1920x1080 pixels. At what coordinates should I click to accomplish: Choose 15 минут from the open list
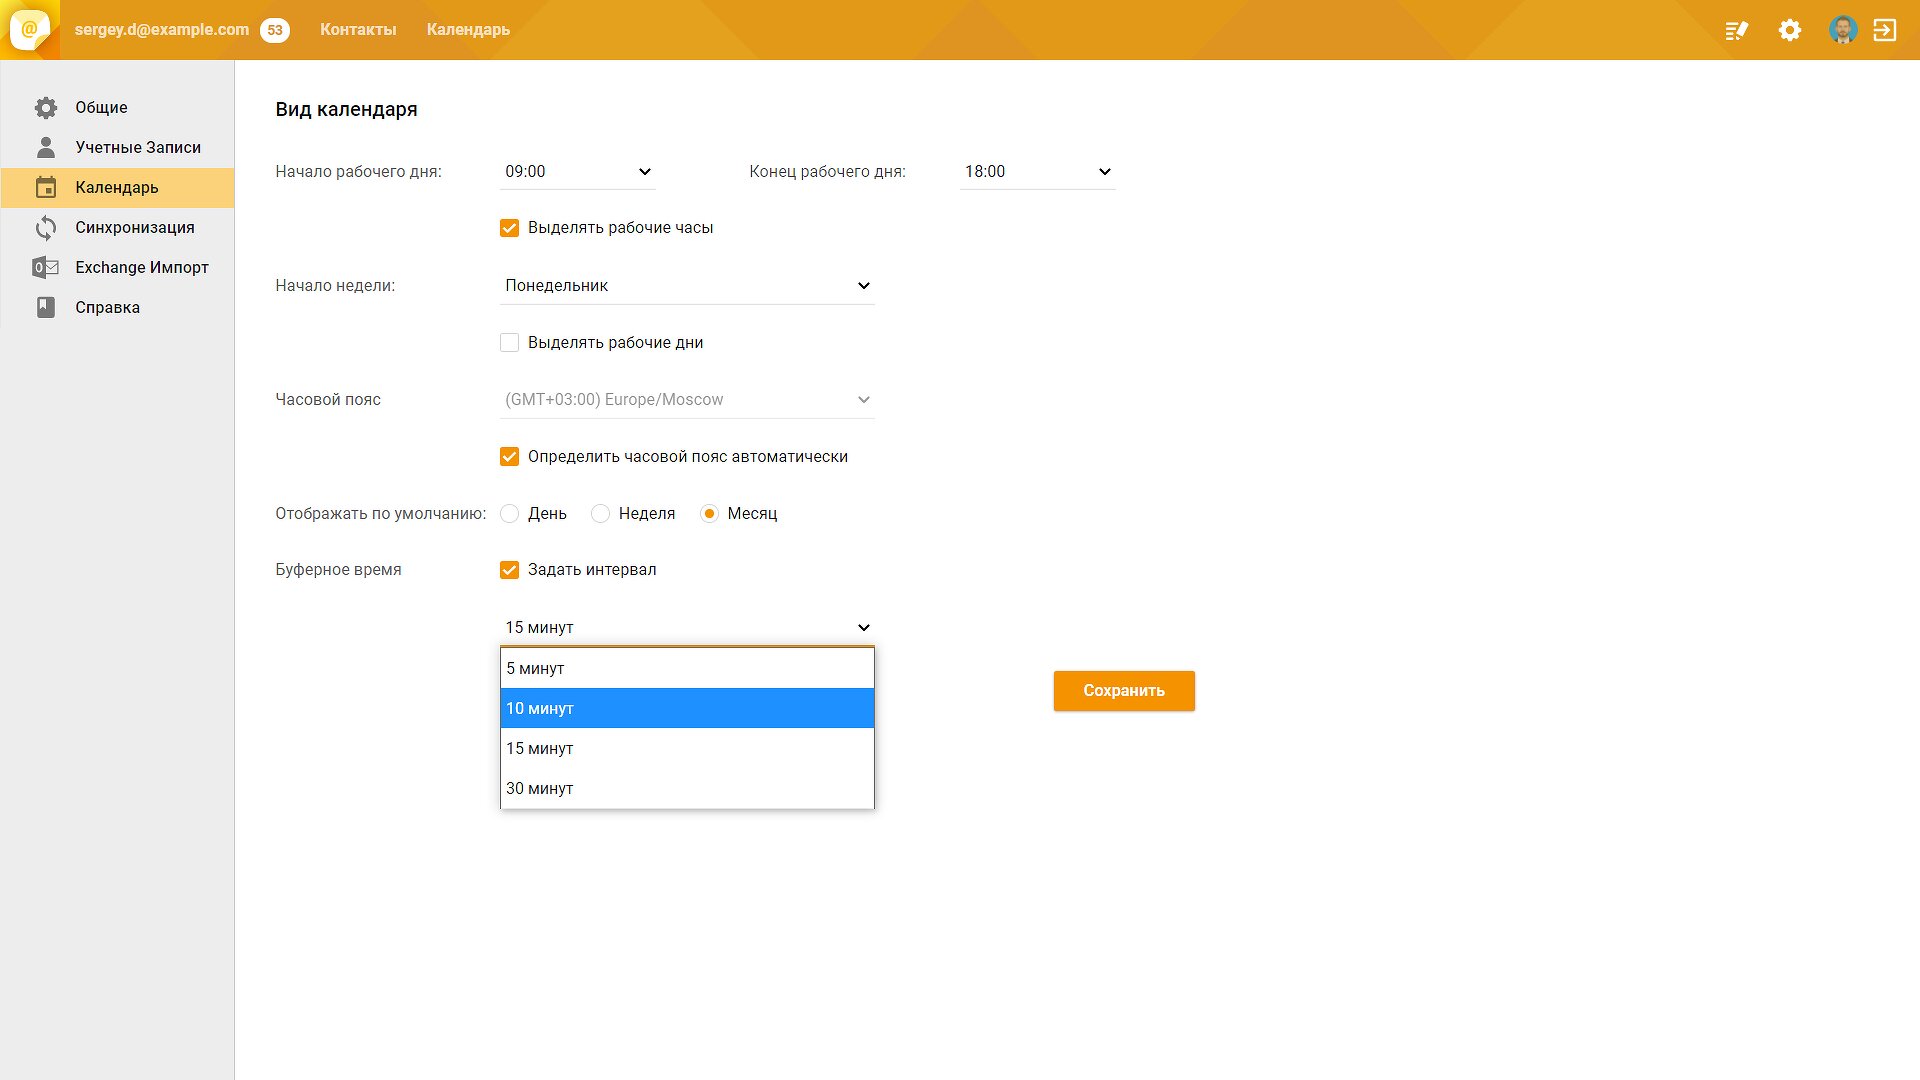pos(687,748)
